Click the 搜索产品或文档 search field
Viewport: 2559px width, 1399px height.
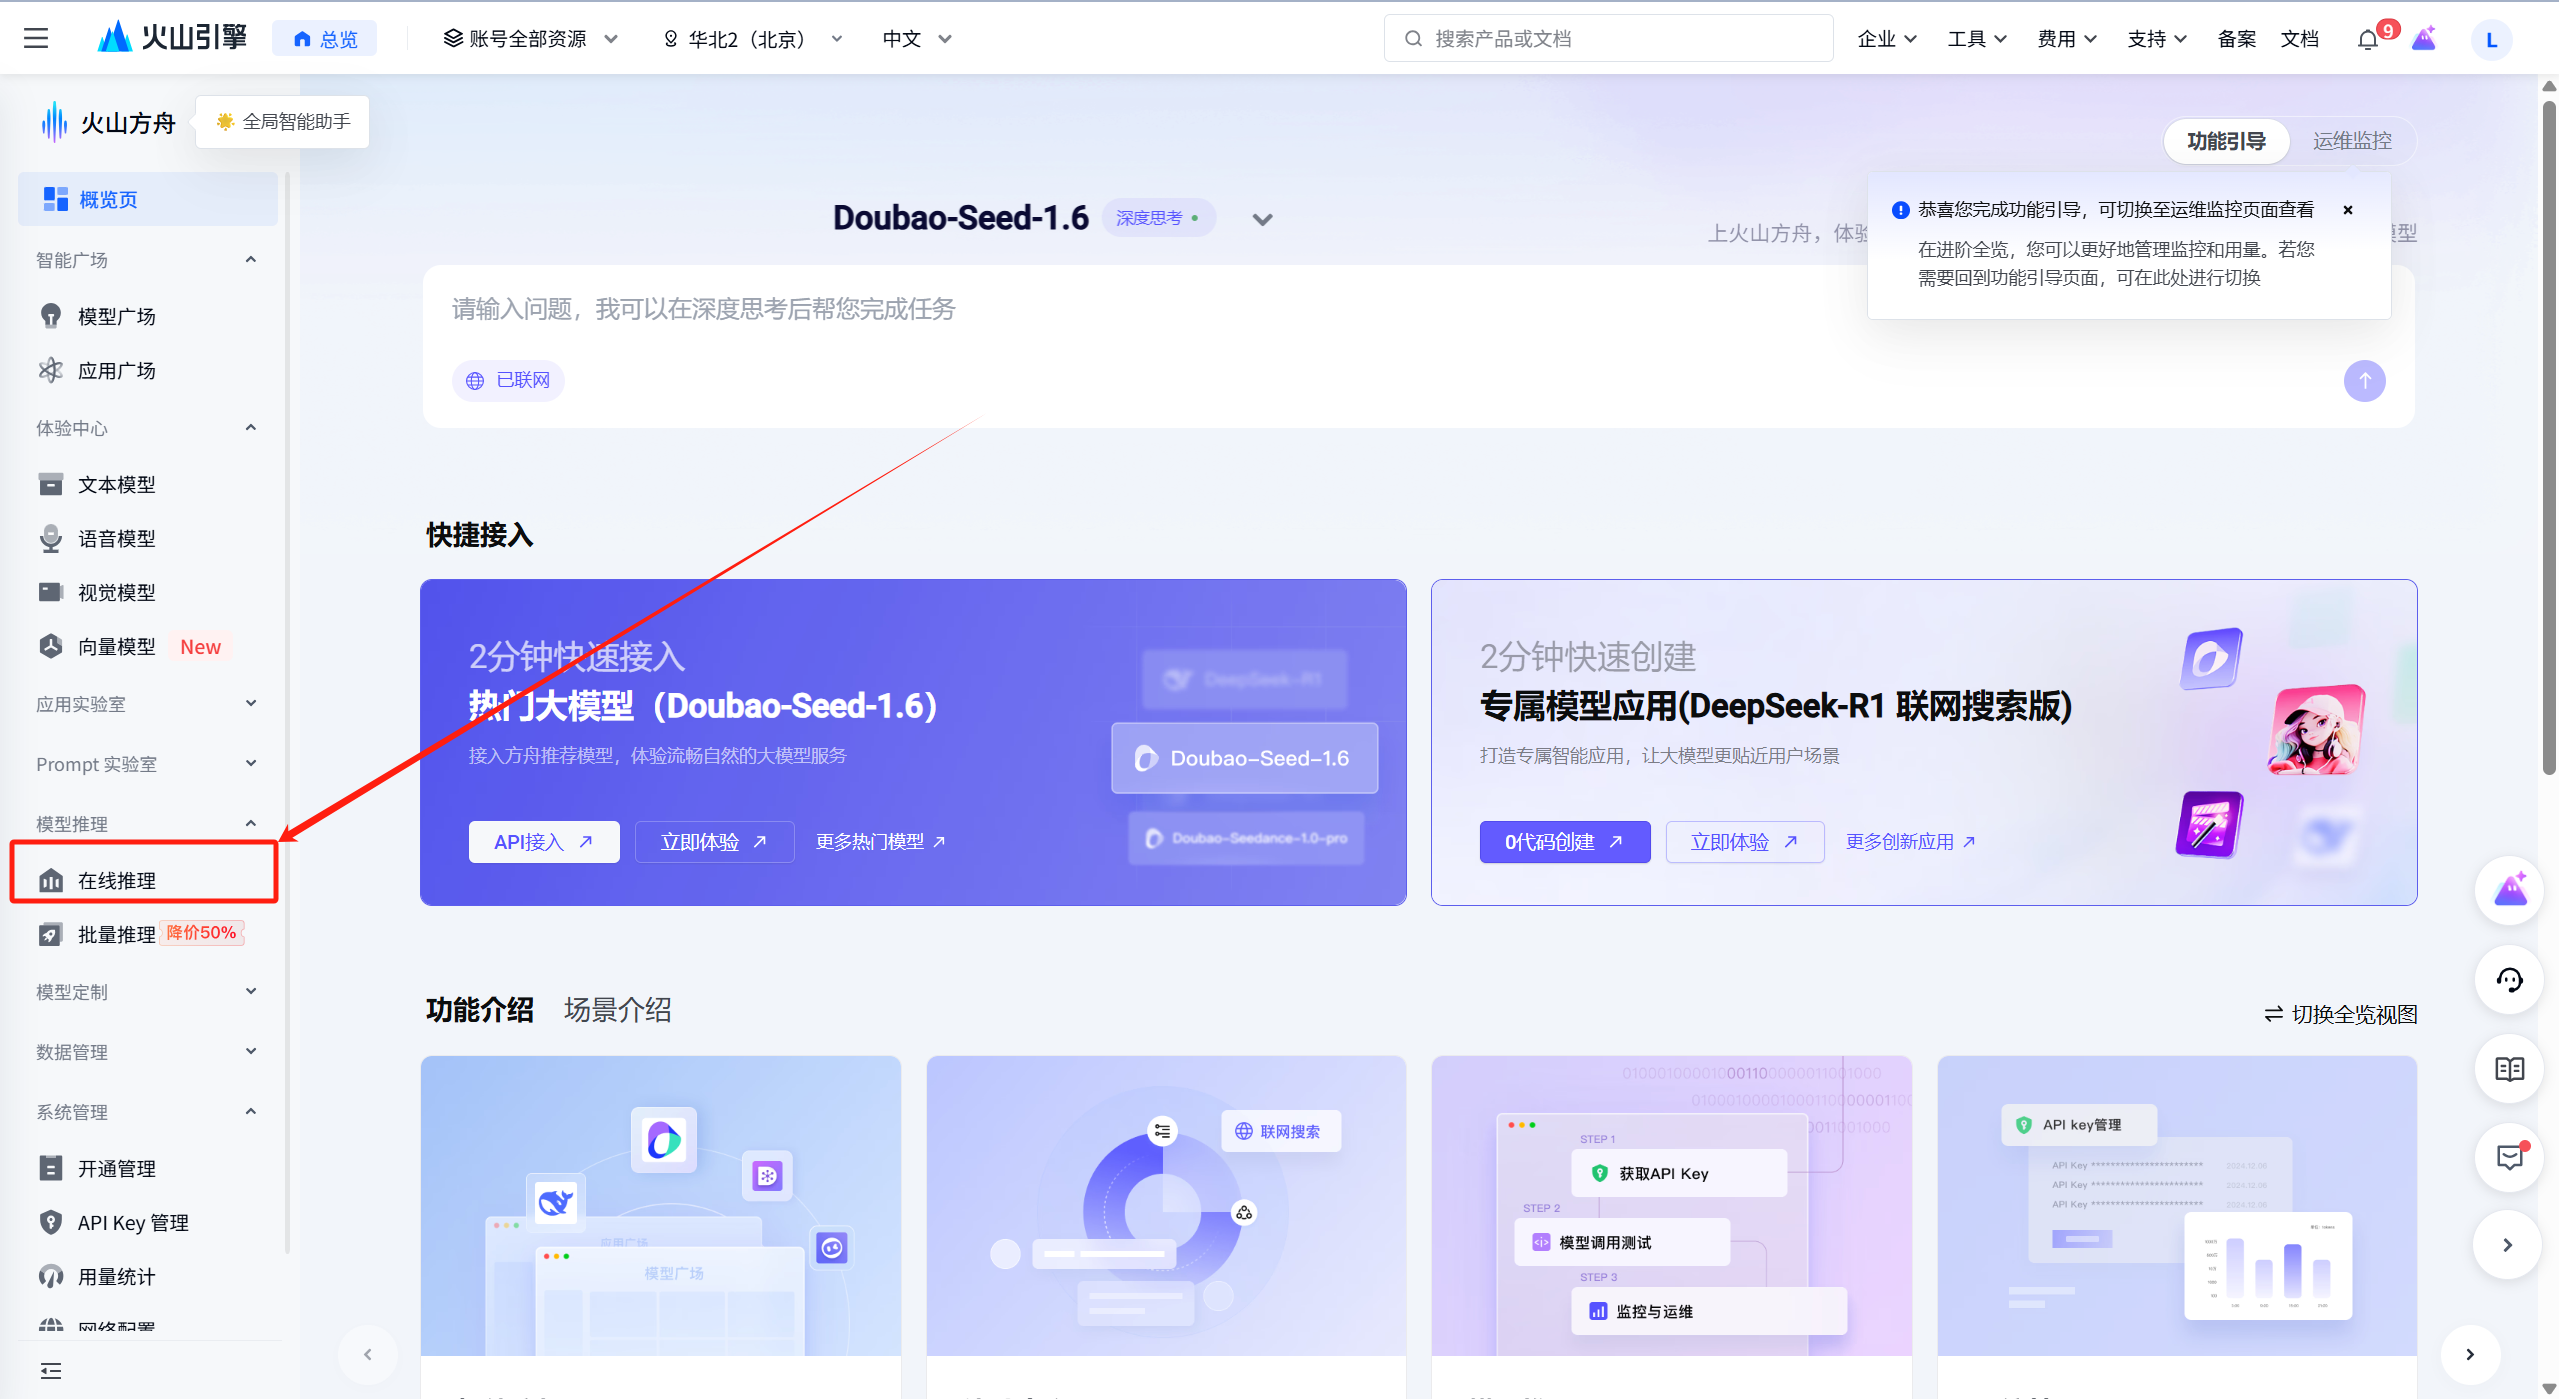(1608, 39)
